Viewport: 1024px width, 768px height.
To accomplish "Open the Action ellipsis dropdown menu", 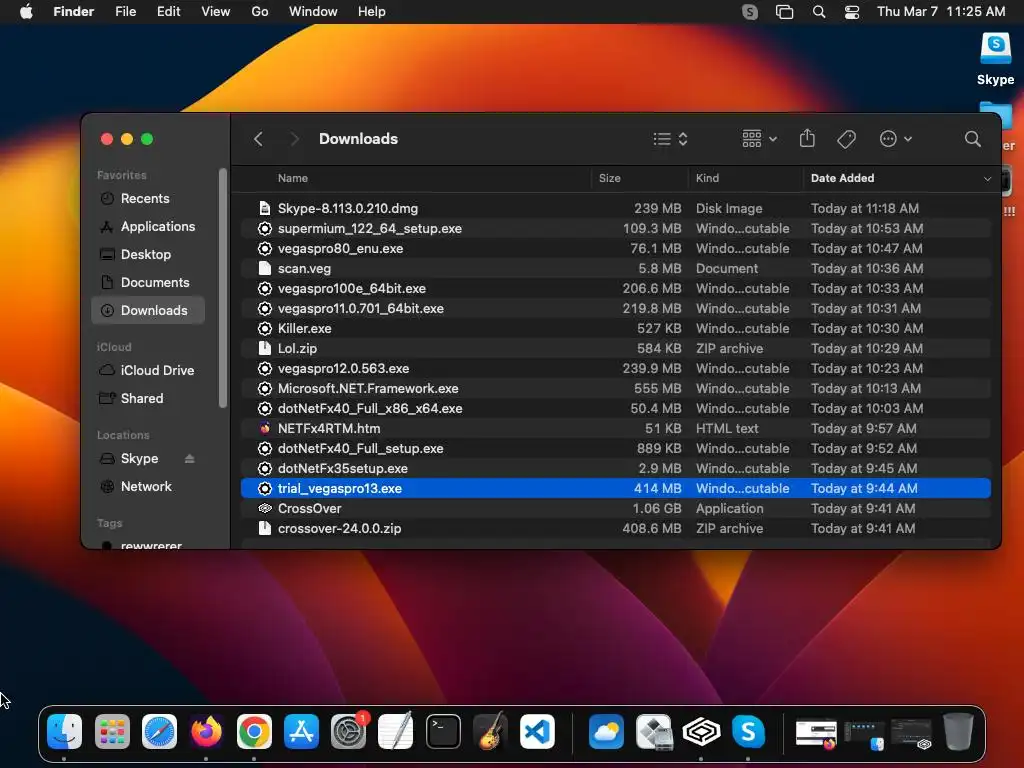I will (895, 139).
